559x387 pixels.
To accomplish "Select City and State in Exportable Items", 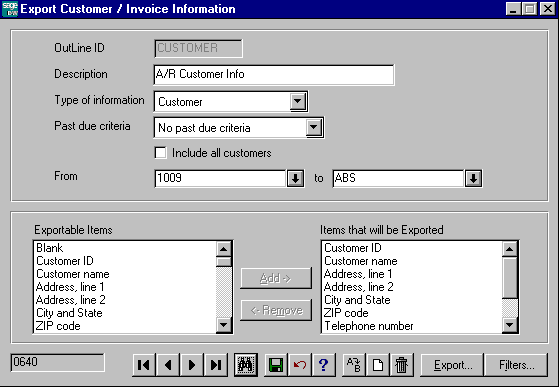I will [125, 313].
